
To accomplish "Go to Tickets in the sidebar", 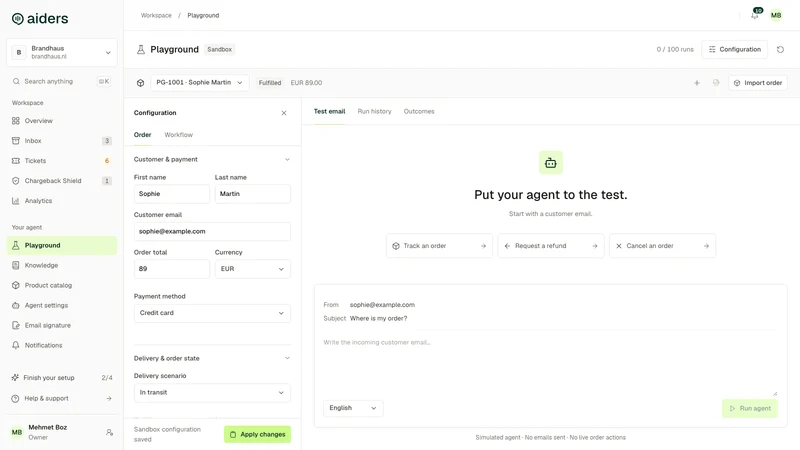I will (x=62, y=161).
